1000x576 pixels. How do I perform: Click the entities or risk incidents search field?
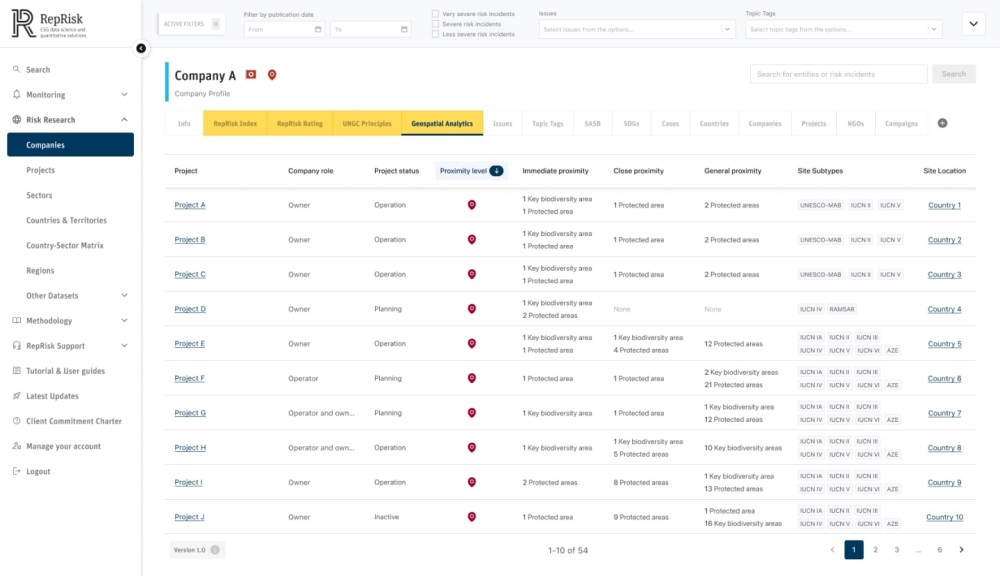click(x=838, y=74)
